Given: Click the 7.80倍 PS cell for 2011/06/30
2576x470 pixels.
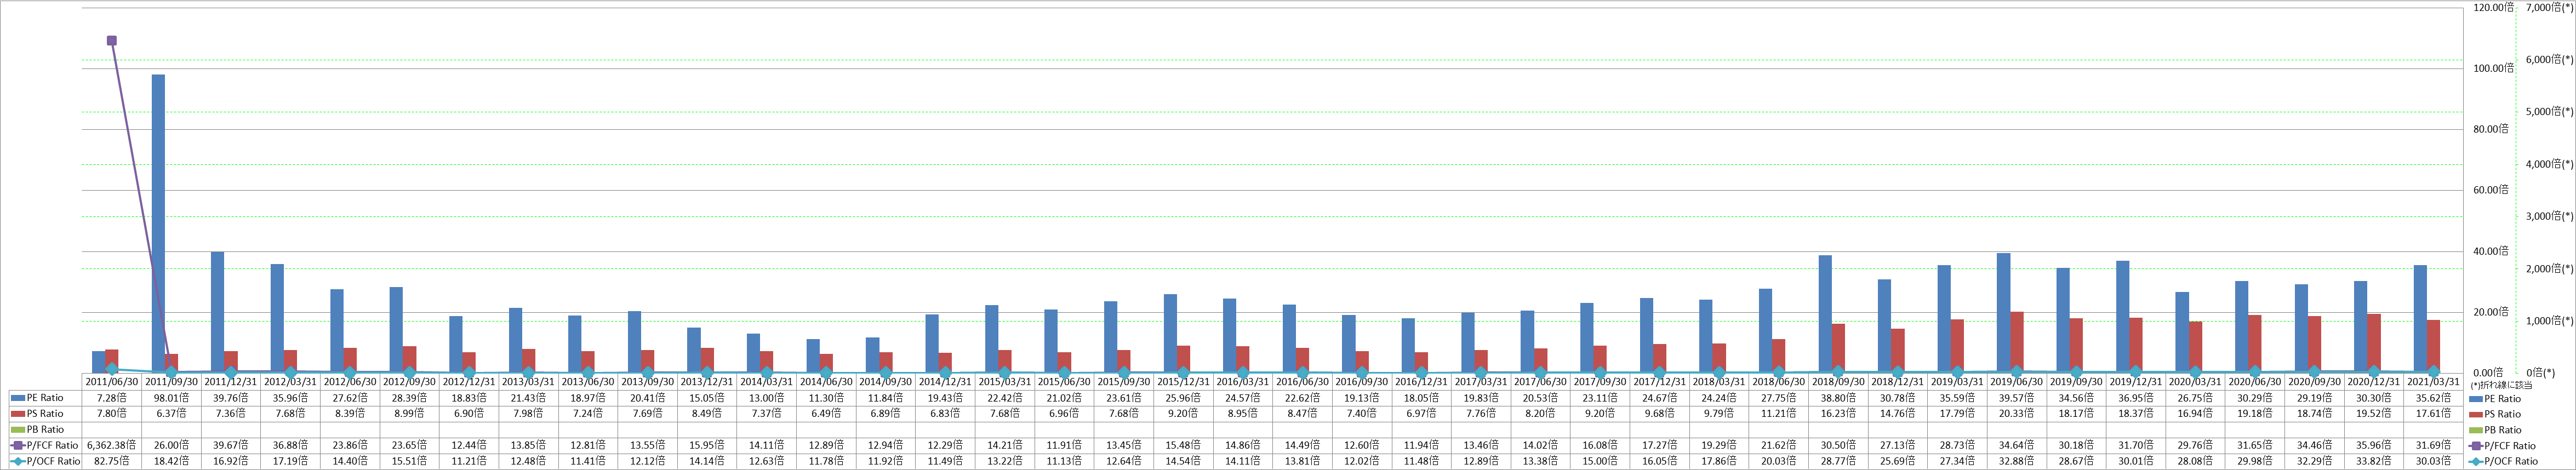Looking at the screenshot, I should pos(112,413).
